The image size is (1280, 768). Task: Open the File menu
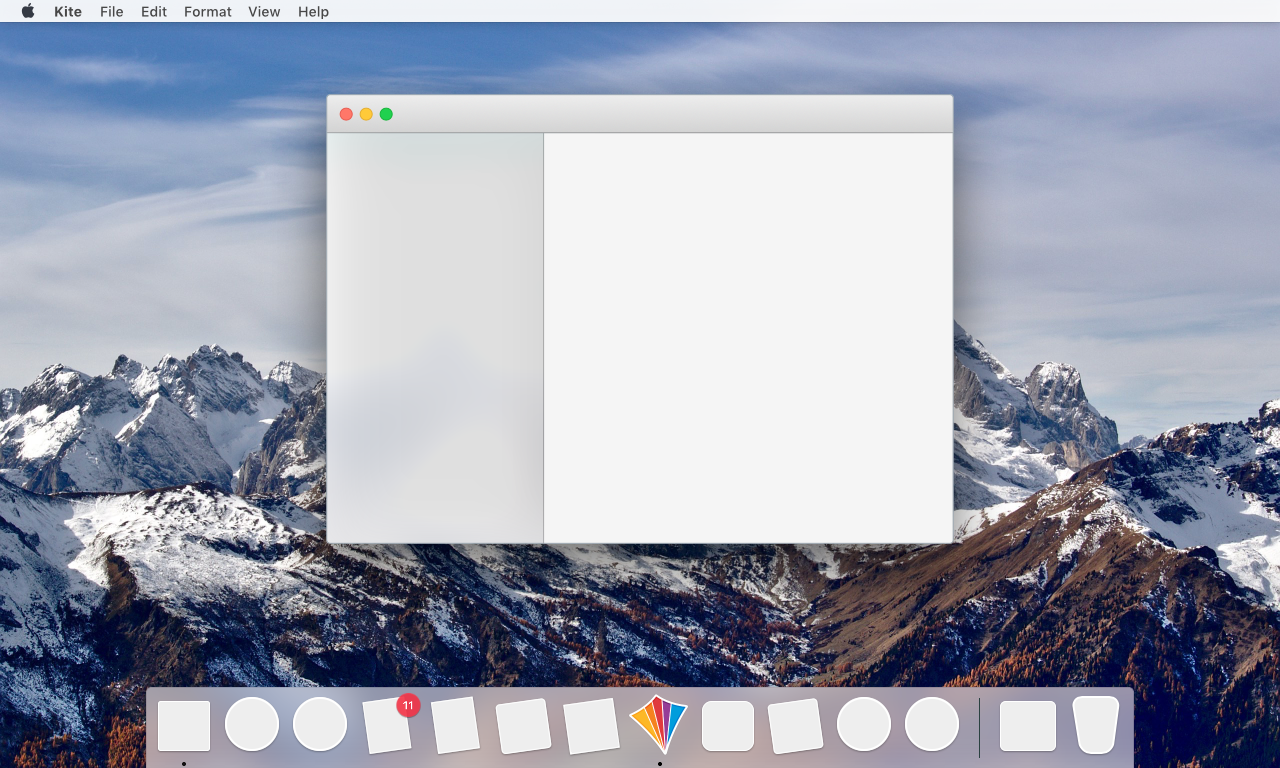tap(112, 11)
